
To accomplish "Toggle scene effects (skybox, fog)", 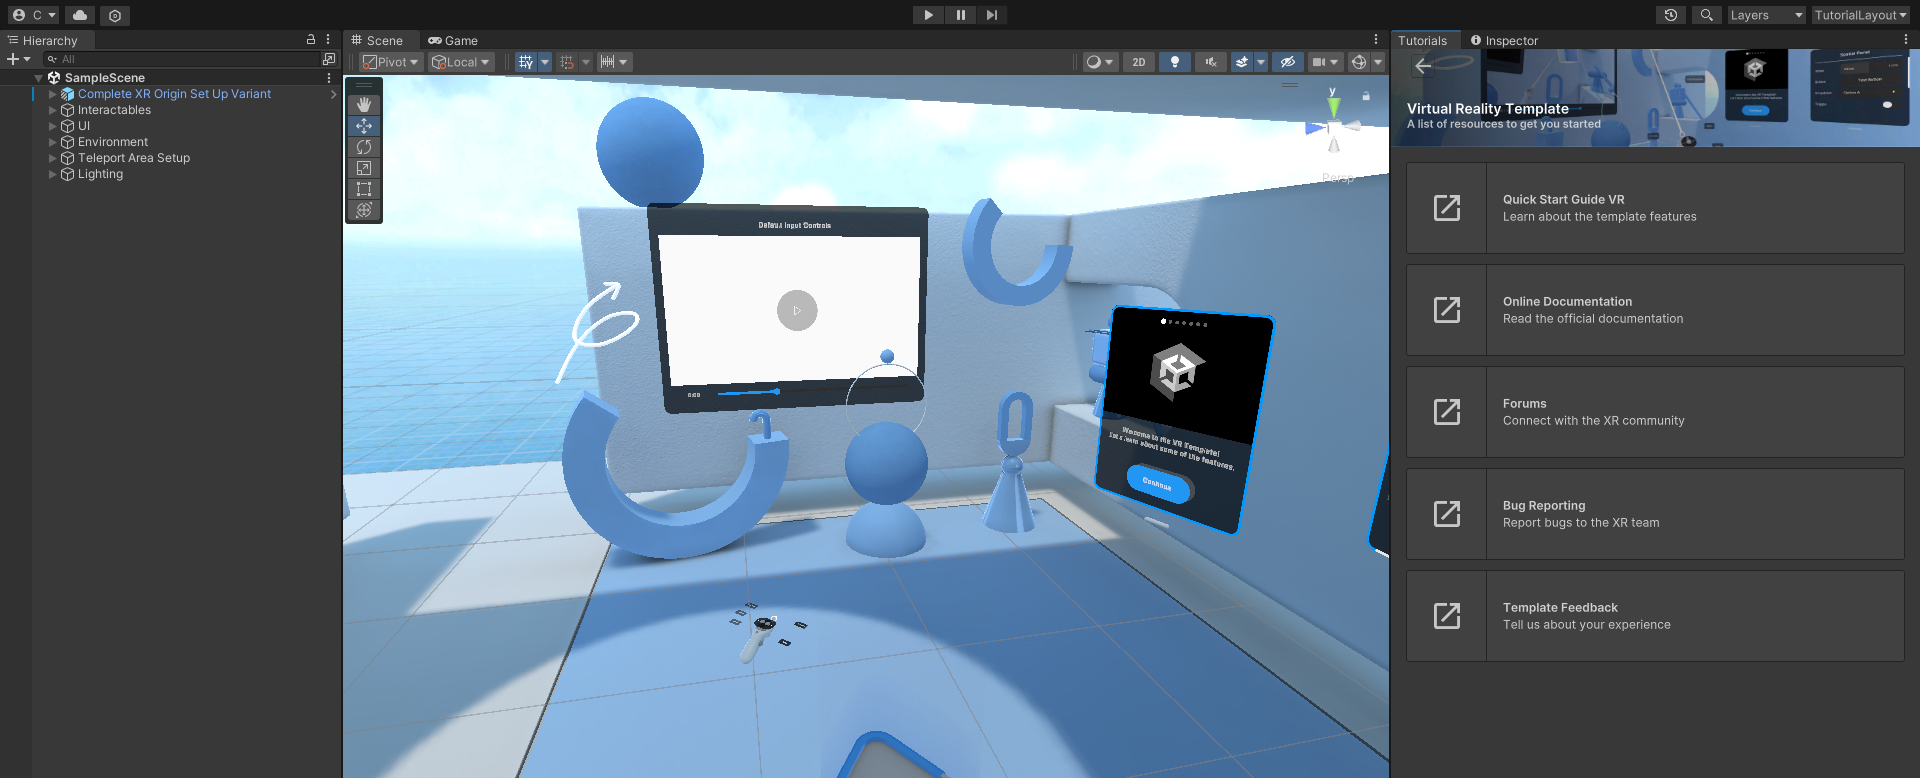I will coord(1242,62).
